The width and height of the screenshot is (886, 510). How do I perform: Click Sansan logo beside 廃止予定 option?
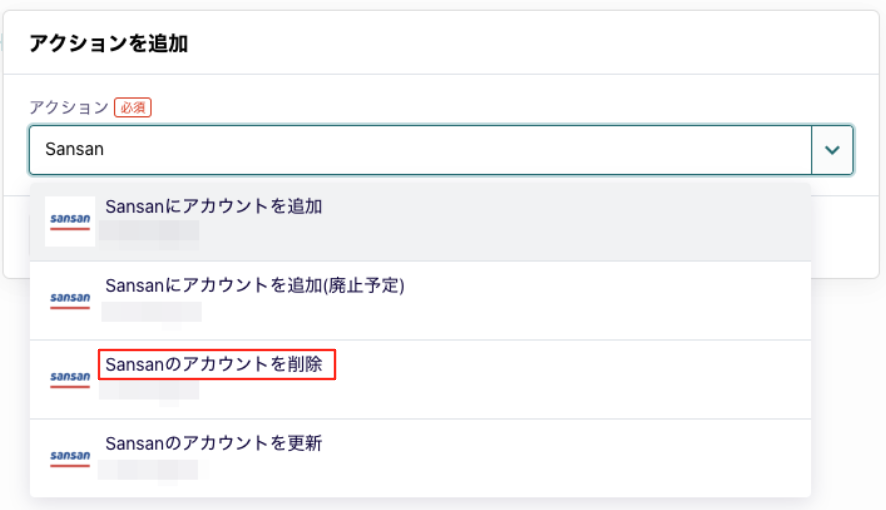tap(70, 300)
